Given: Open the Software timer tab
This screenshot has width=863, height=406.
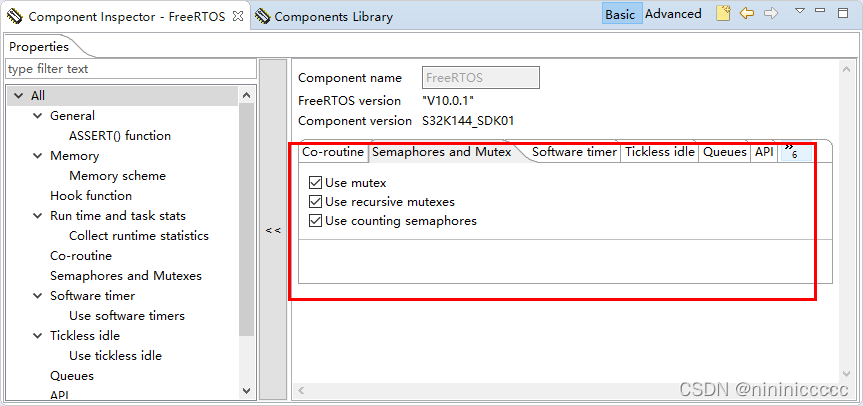Looking at the screenshot, I should [x=574, y=152].
